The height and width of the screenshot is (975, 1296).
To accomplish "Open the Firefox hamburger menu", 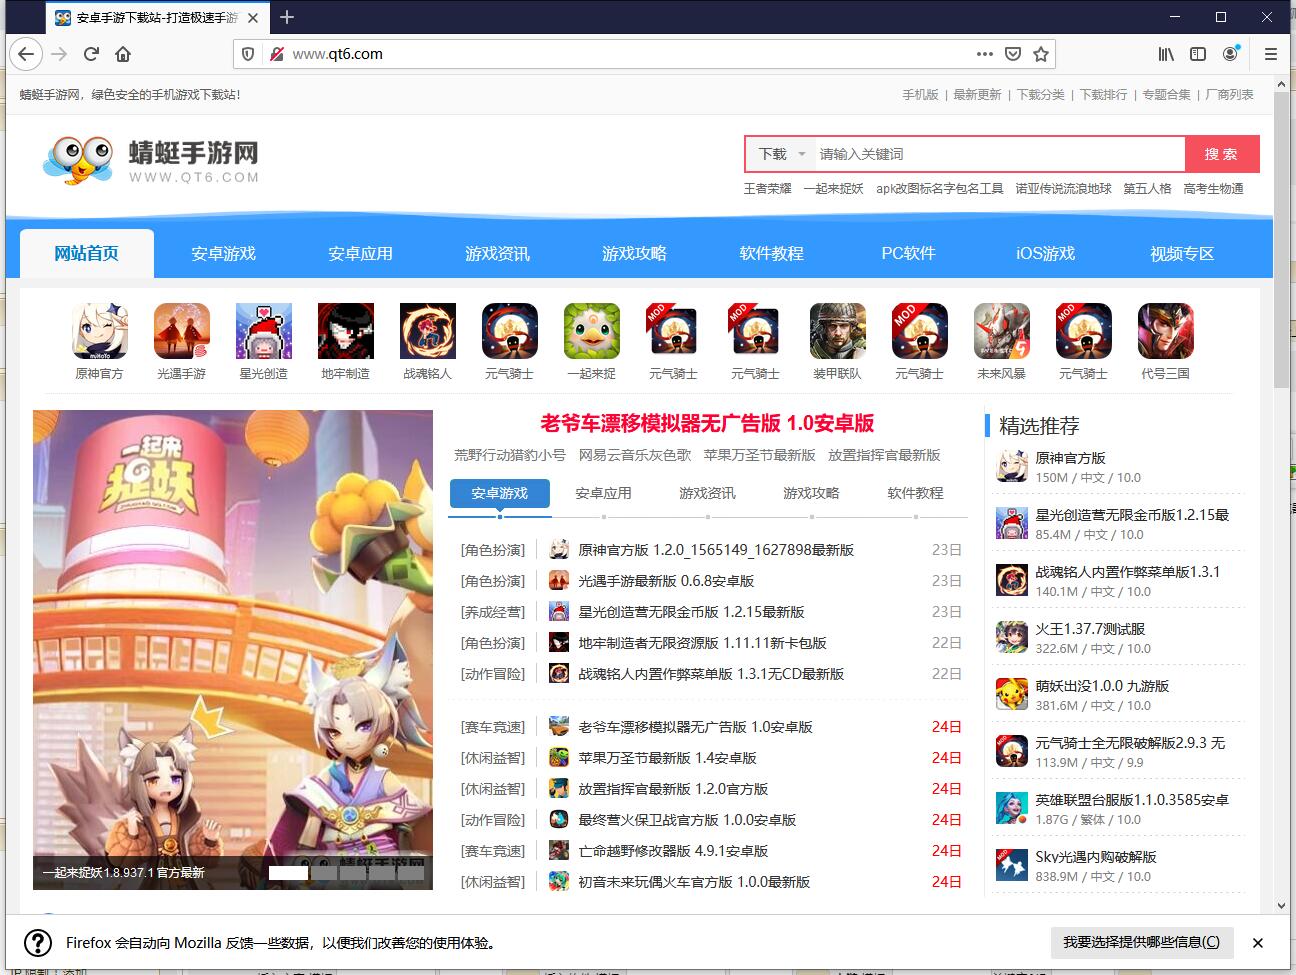I will tap(1271, 54).
